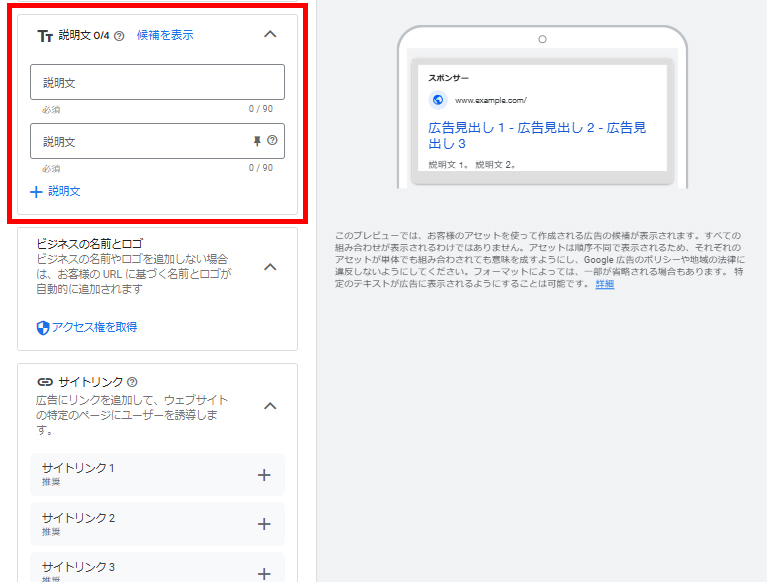The image size is (767, 582).
Task: Click the plus icon for サイトリンク 1
Action: [264, 475]
